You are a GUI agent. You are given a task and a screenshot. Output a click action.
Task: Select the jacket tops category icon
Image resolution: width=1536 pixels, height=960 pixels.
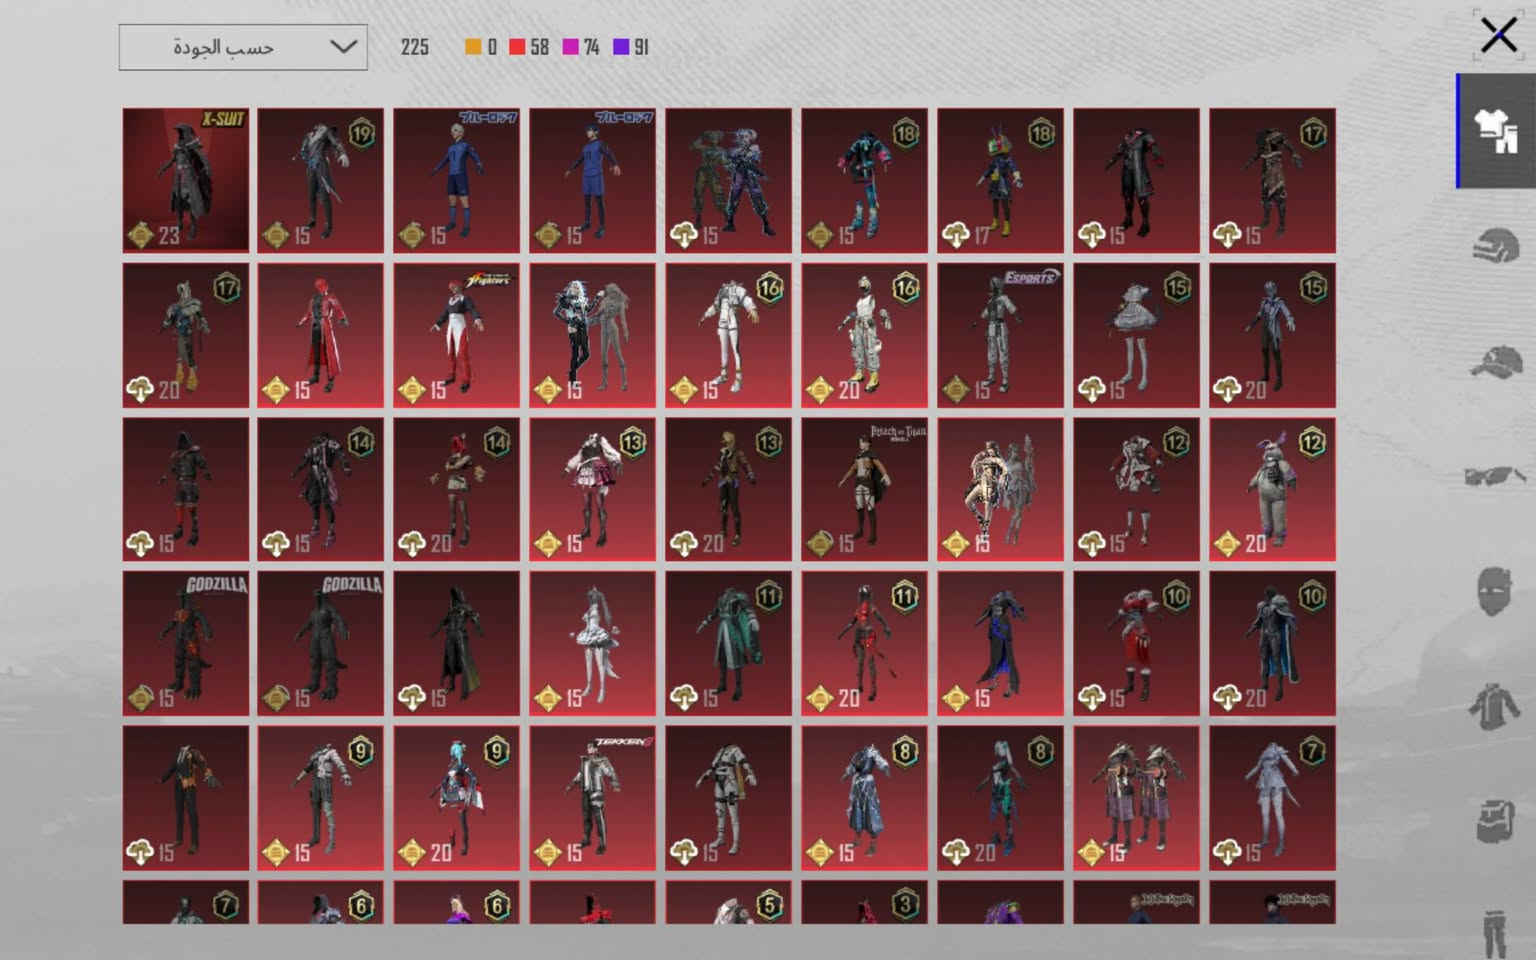1496,706
